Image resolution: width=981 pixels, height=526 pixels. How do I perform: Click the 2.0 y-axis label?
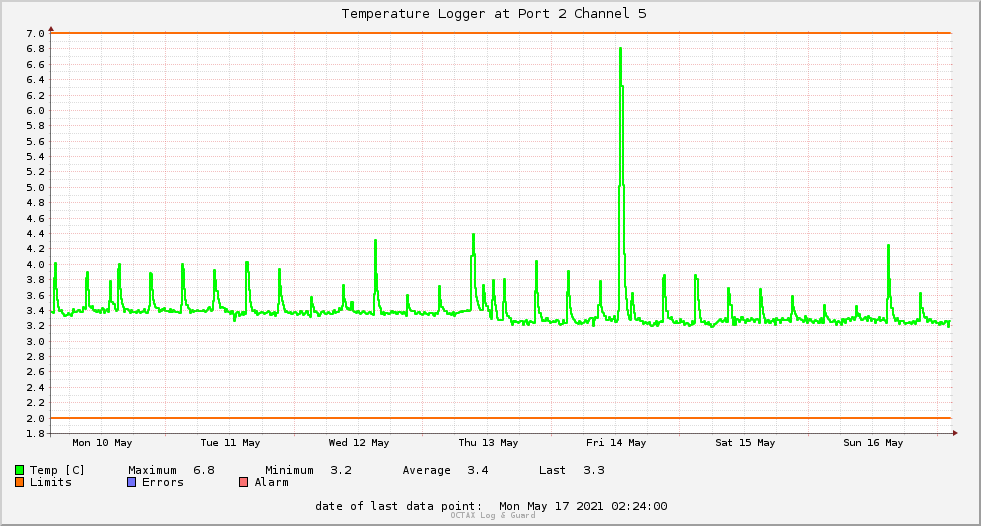(35, 418)
